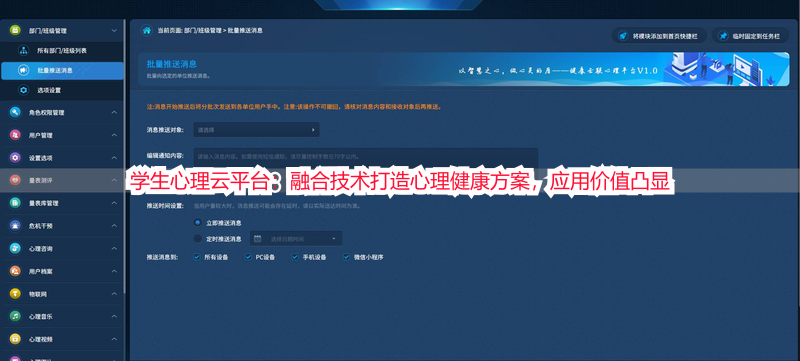Toggle the 所有设备 checkbox
The height and width of the screenshot is (361, 800).
point(196,257)
